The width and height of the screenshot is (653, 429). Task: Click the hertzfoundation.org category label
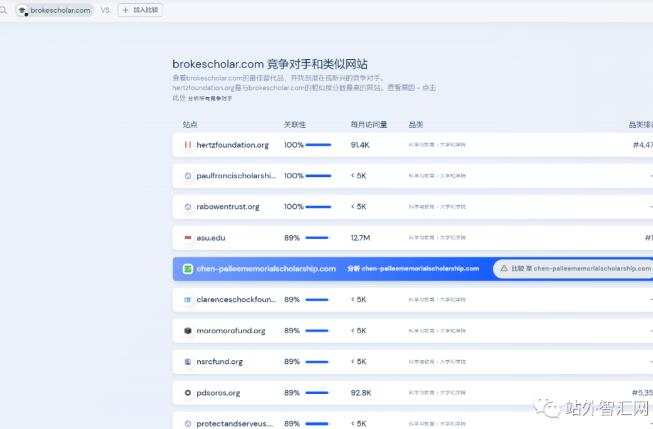pyautogui.click(x=437, y=145)
